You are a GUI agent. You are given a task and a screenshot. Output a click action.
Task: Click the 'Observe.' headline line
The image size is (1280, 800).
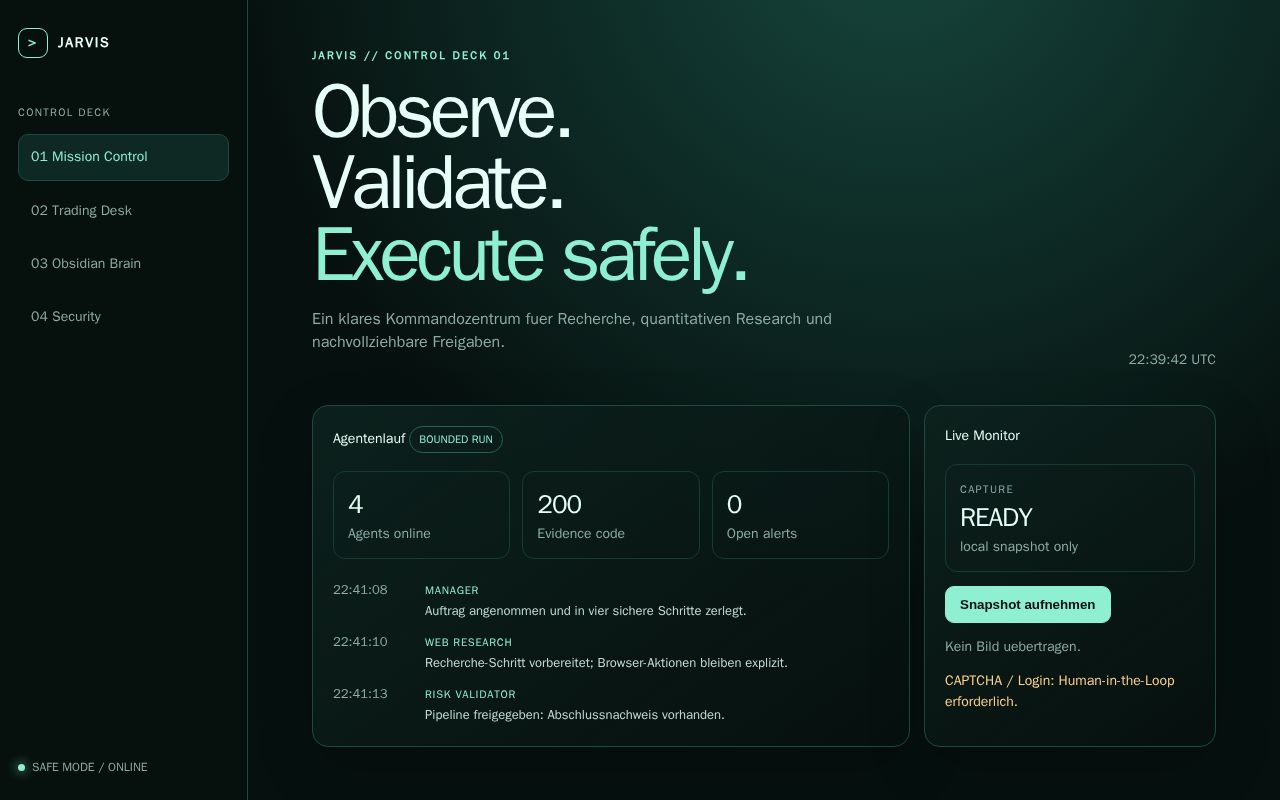pyautogui.click(x=442, y=111)
